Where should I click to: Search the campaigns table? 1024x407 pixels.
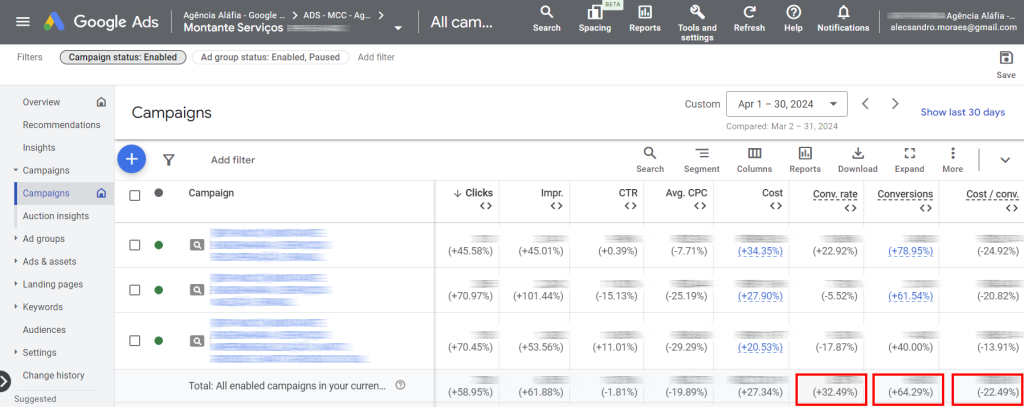point(650,159)
